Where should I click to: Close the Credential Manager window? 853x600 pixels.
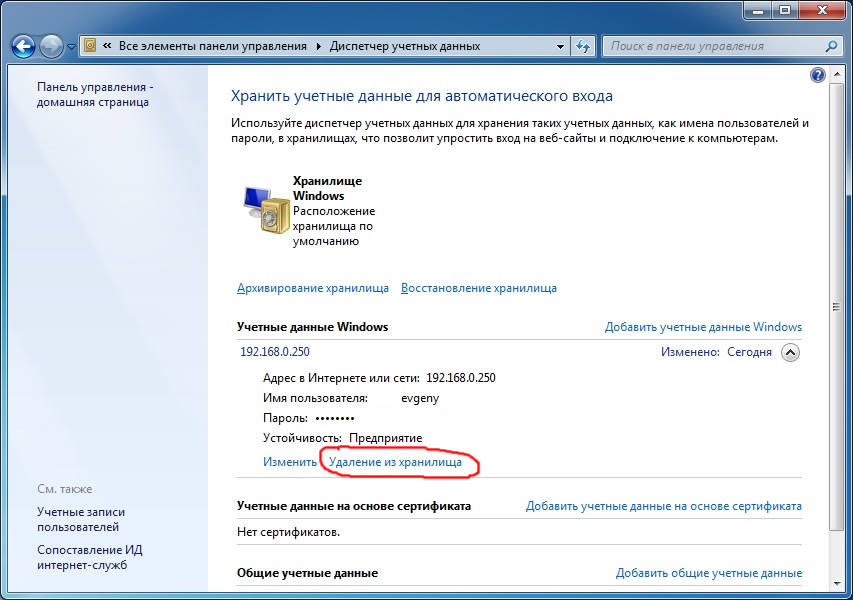tap(821, 10)
